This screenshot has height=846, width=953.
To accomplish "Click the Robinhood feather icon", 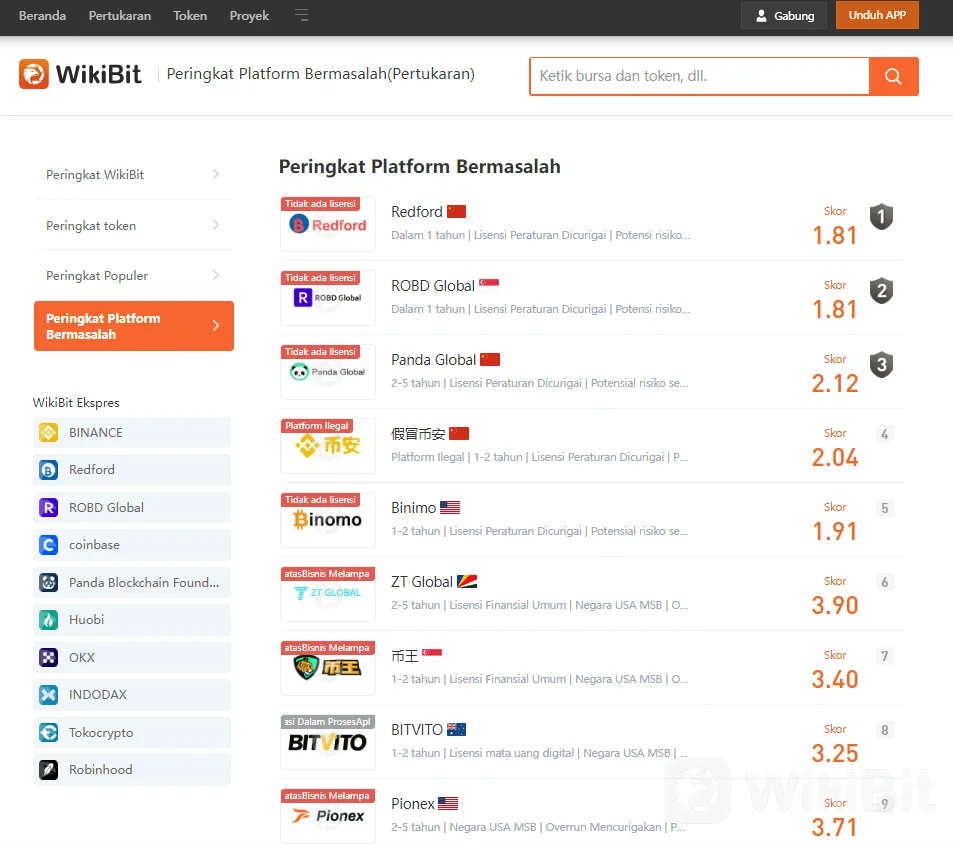I will point(49,770).
